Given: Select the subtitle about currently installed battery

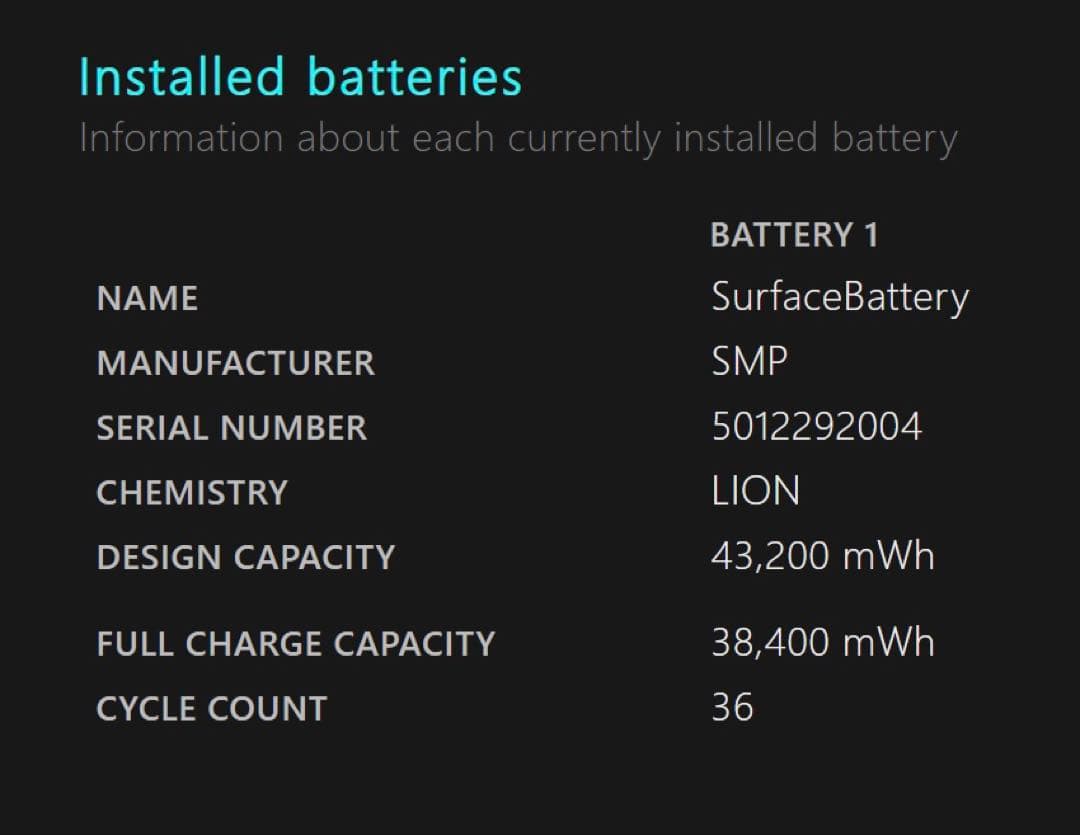Looking at the screenshot, I should click(x=517, y=138).
